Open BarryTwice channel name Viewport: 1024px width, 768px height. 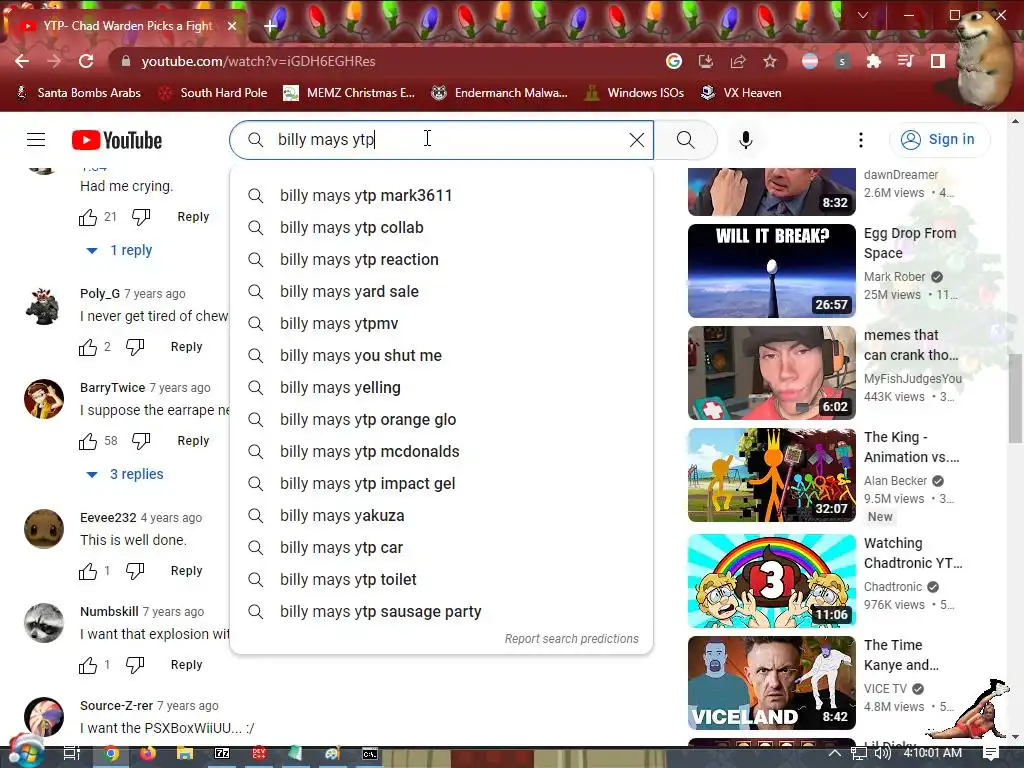coord(112,387)
